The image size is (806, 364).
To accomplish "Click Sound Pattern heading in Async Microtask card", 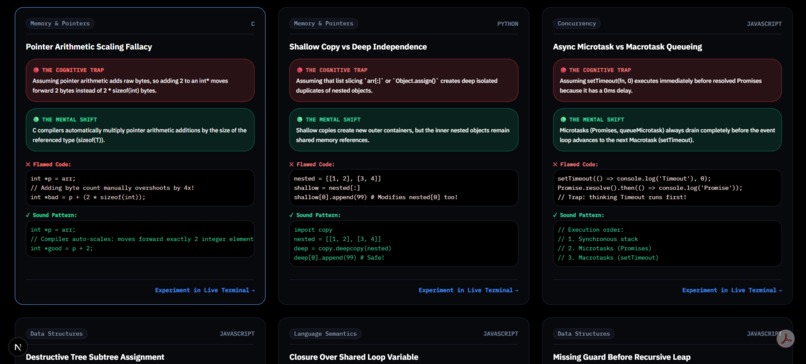I will [x=578, y=215].
